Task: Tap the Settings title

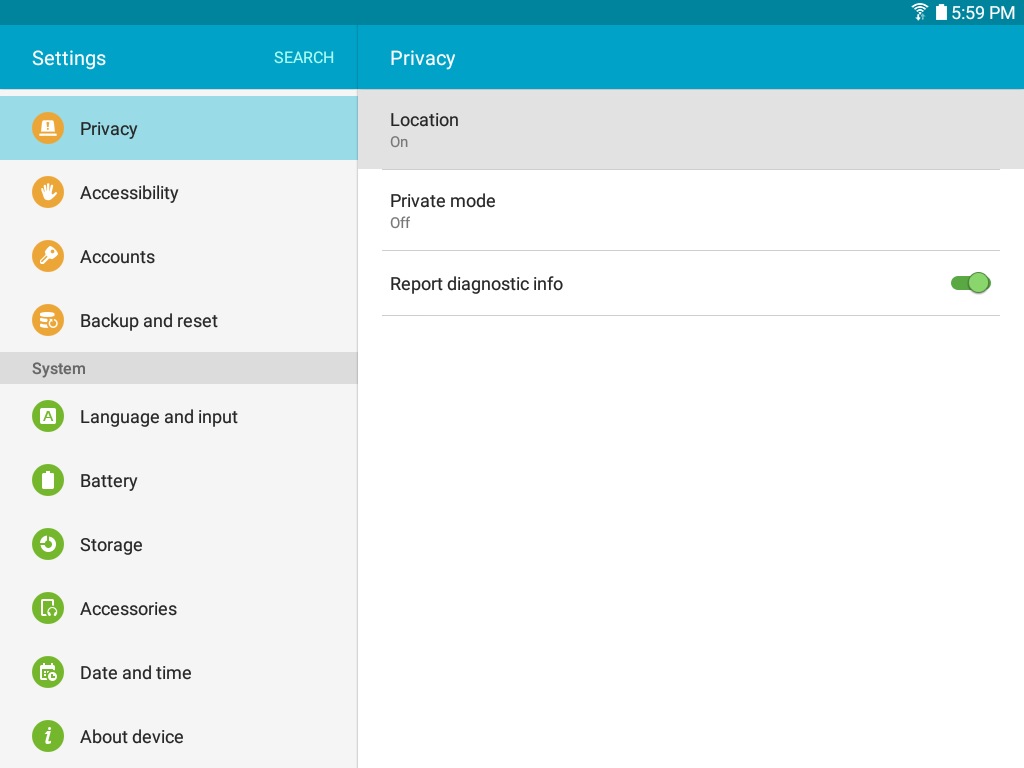Action: click(69, 58)
